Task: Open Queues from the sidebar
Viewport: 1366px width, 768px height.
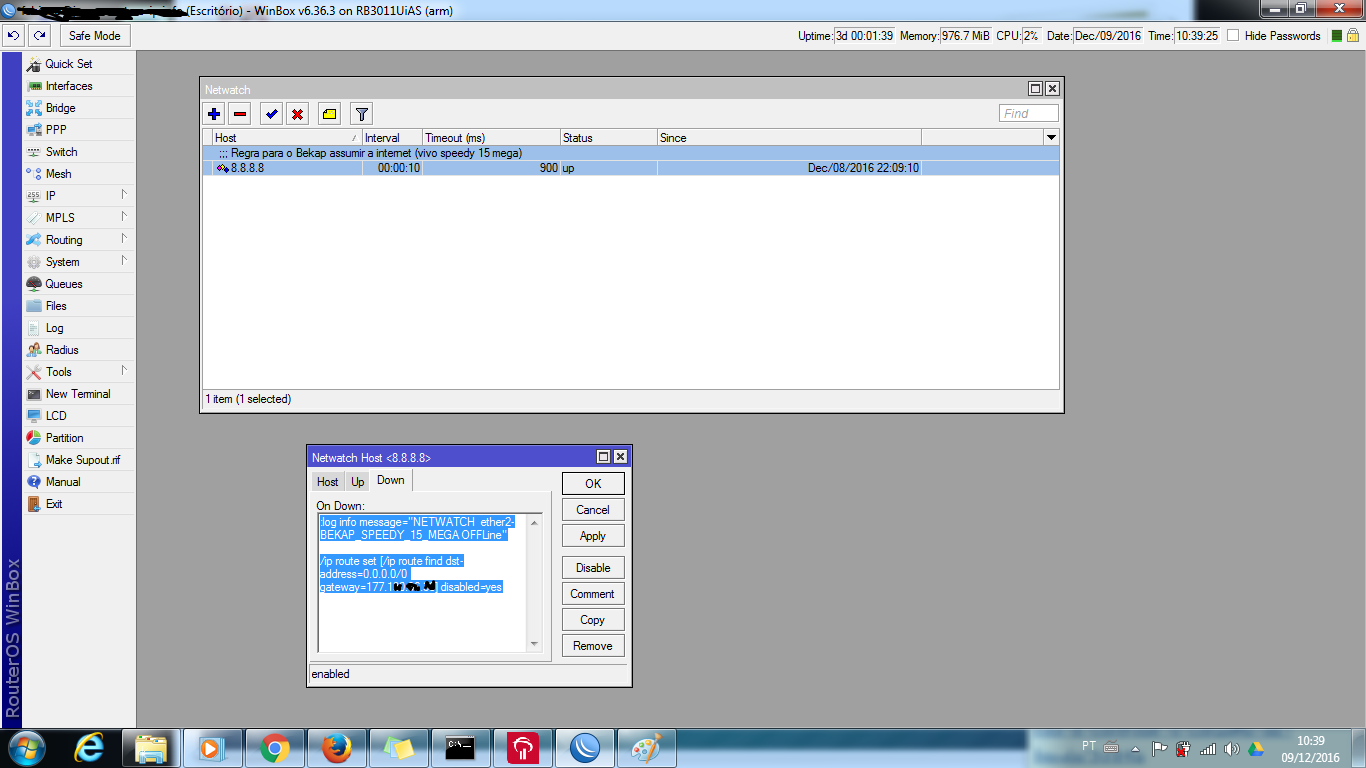Action: (78, 284)
